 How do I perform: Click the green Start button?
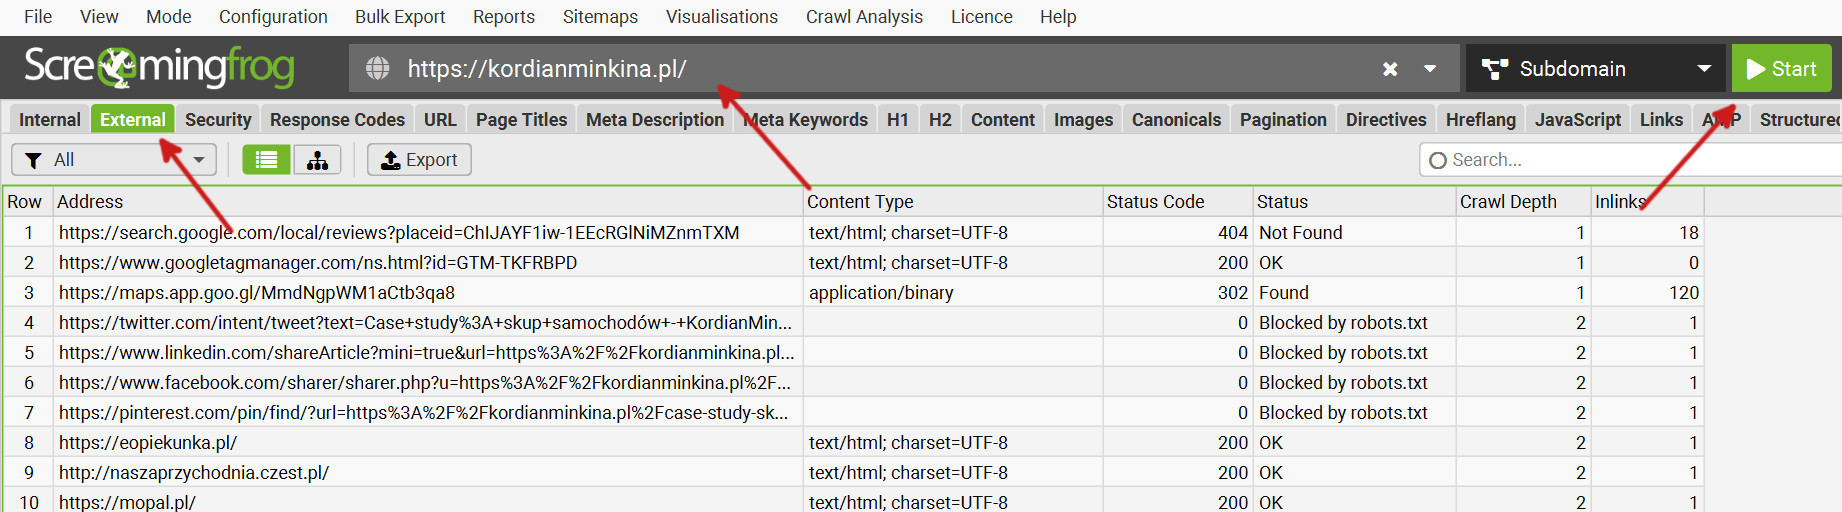pyautogui.click(x=1781, y=68)
